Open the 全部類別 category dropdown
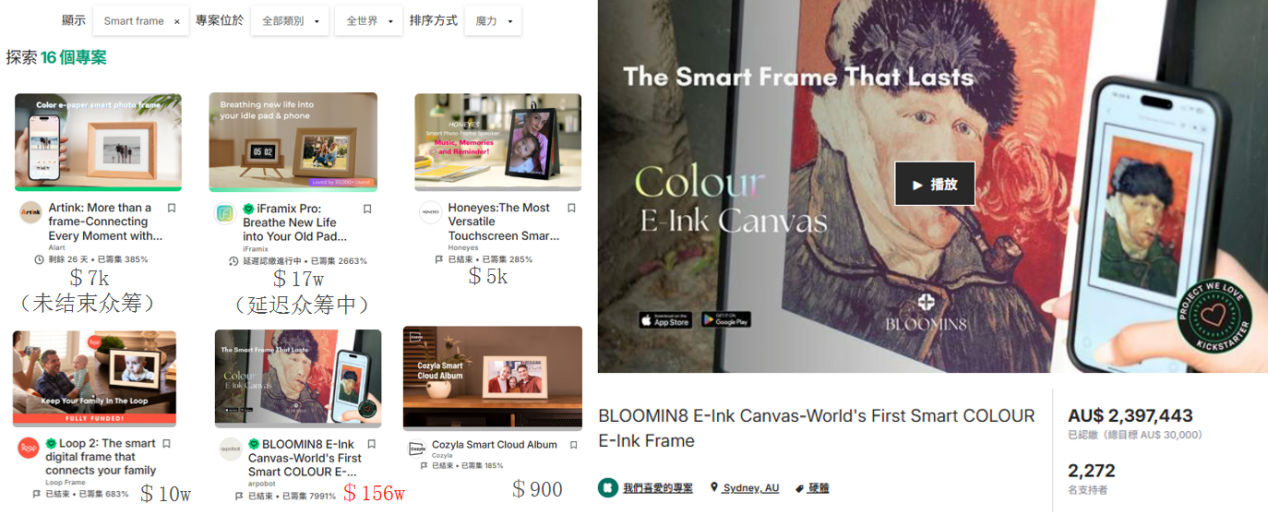The height and width of the screenshot is (515, 1268). pos(290,21)
